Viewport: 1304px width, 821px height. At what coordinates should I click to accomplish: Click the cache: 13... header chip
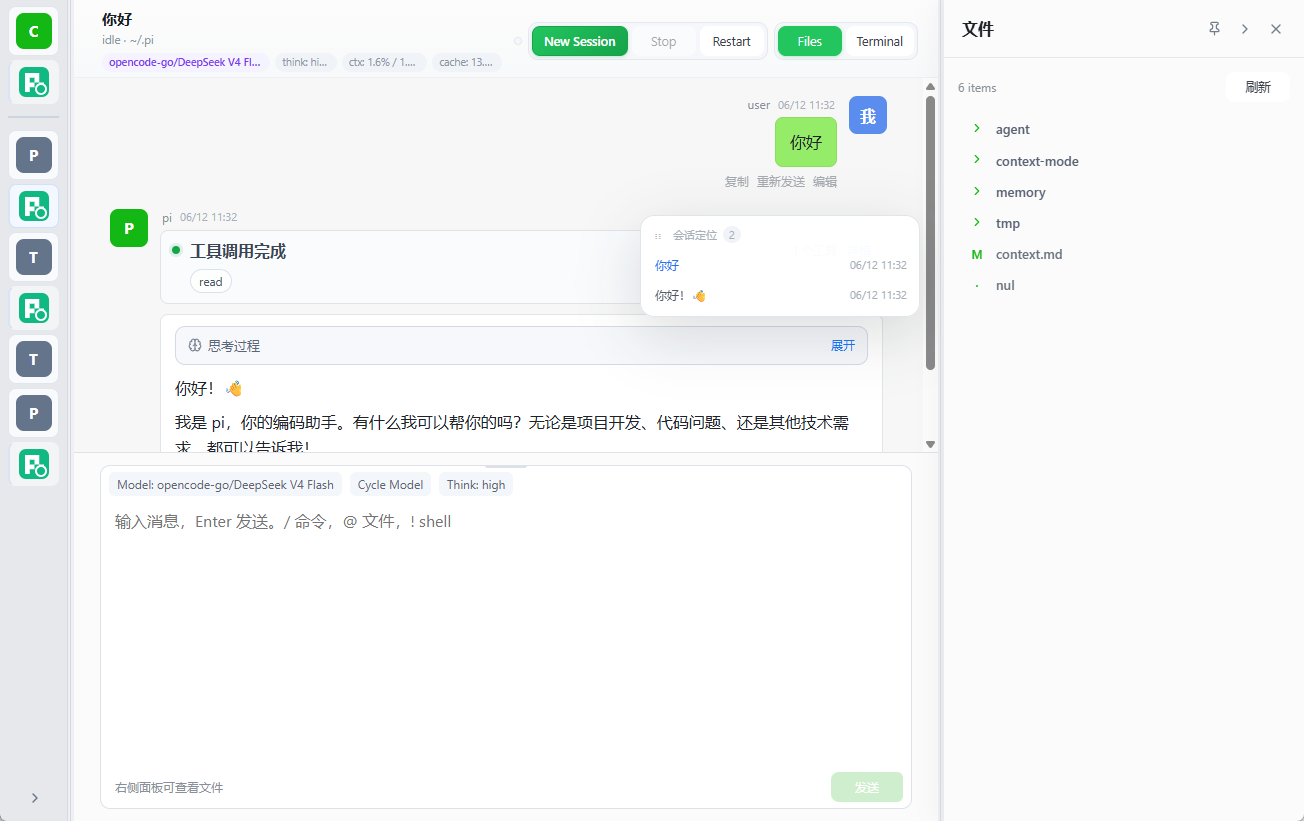[x=466, y=62]
